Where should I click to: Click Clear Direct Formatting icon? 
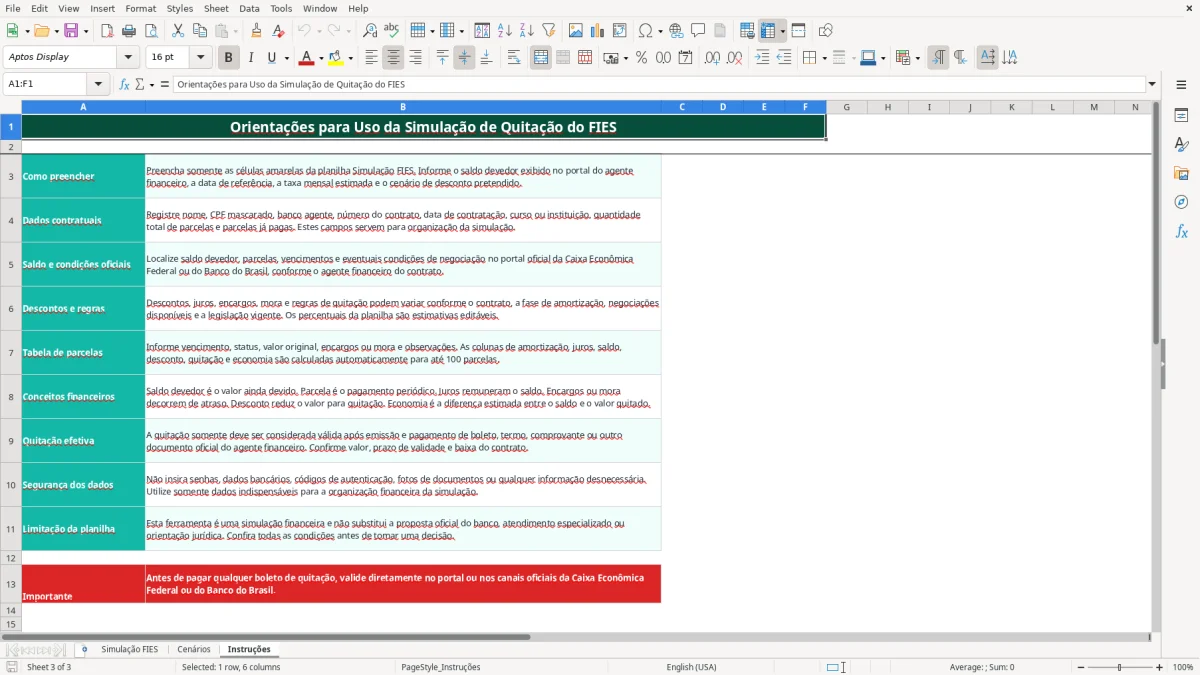pyautogui.click(x=278, y=31)
